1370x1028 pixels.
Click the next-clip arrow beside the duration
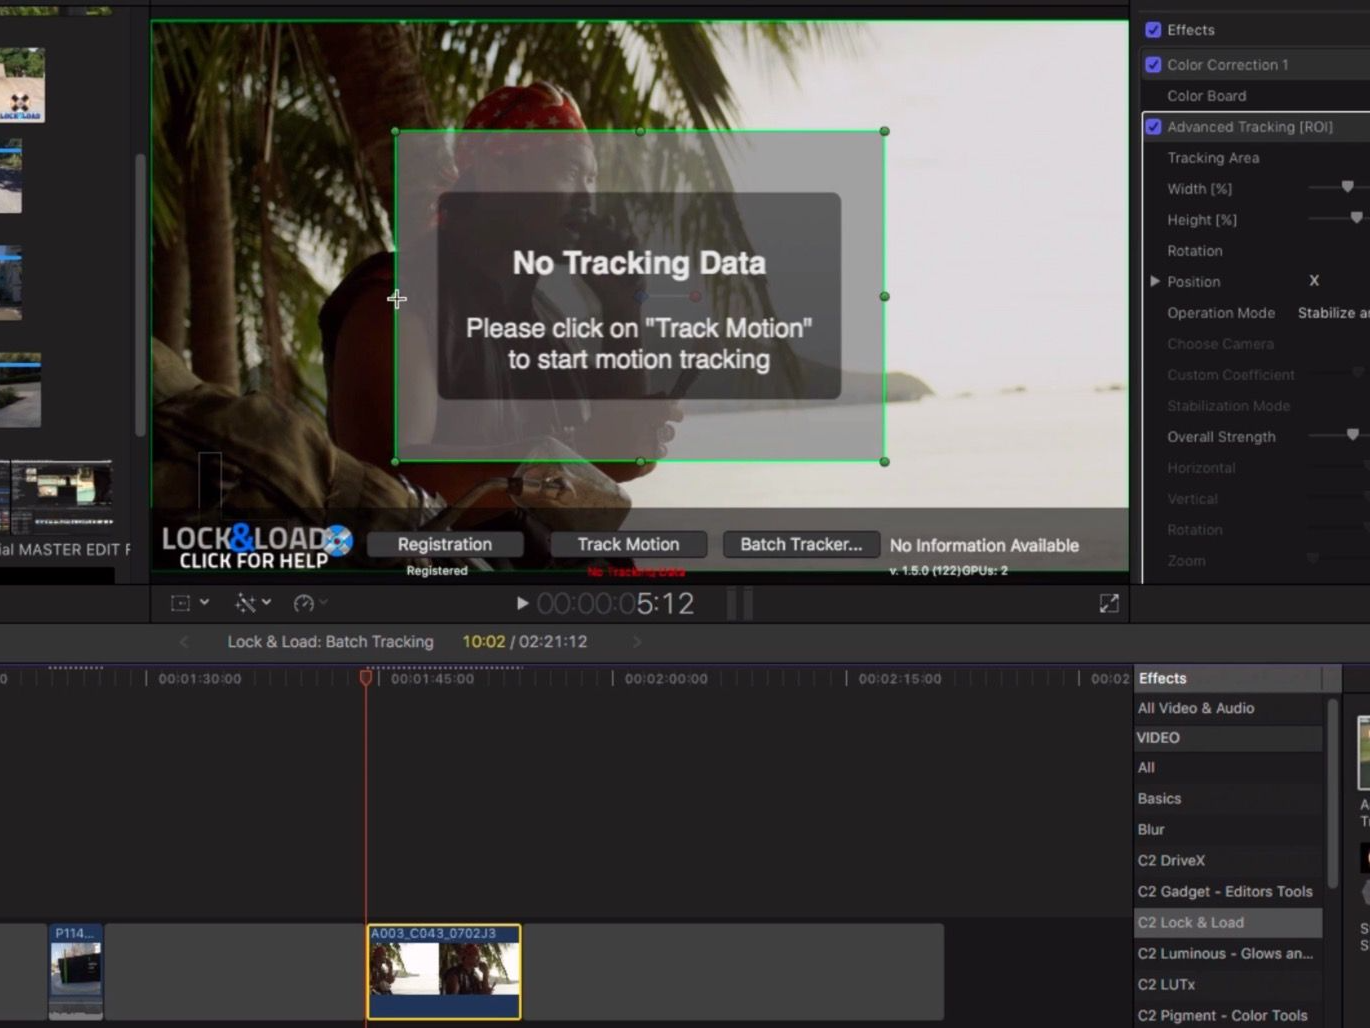pos(637,641)
